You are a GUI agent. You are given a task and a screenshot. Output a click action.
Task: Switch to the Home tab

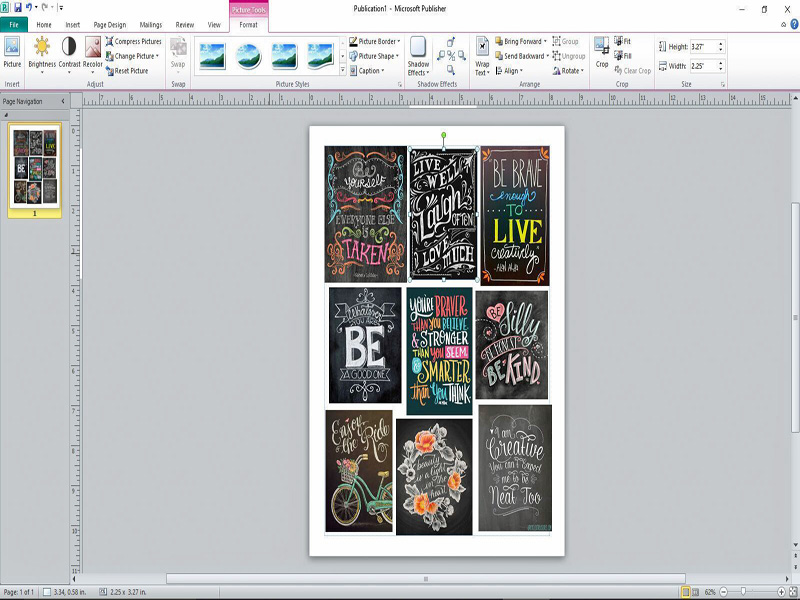tap(44, 24)
